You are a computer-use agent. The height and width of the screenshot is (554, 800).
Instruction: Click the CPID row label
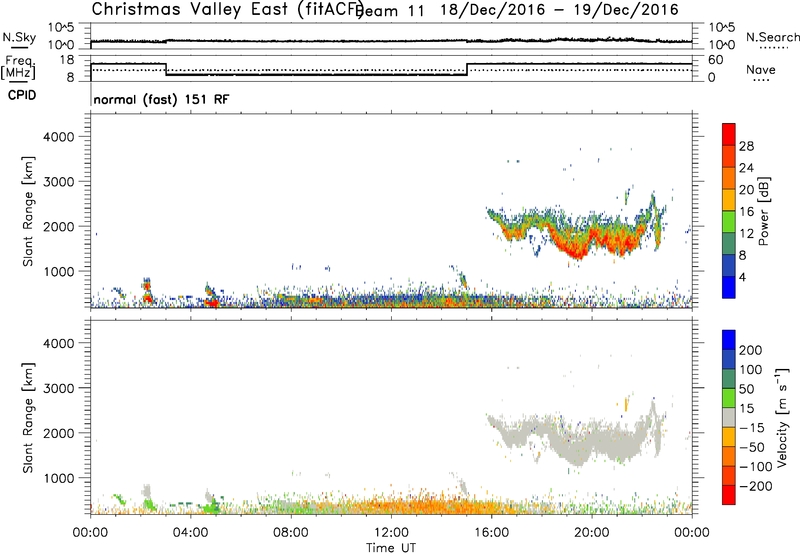tap(22, 95)
